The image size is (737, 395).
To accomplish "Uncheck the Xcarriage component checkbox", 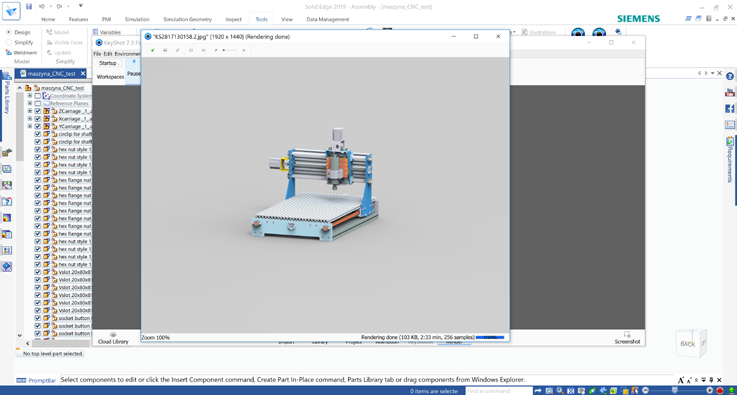I will [x=38, y=118].
